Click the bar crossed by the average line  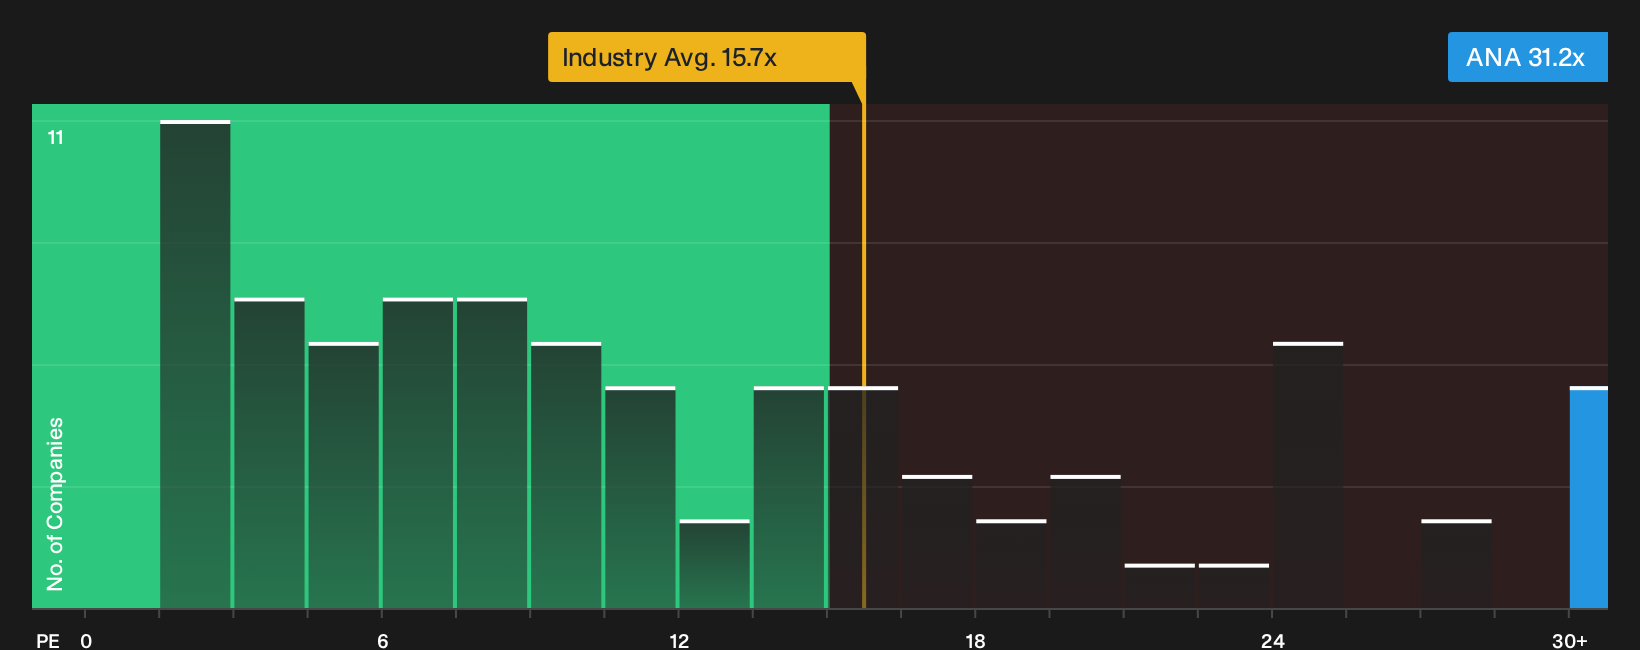(x=863, y=497)
